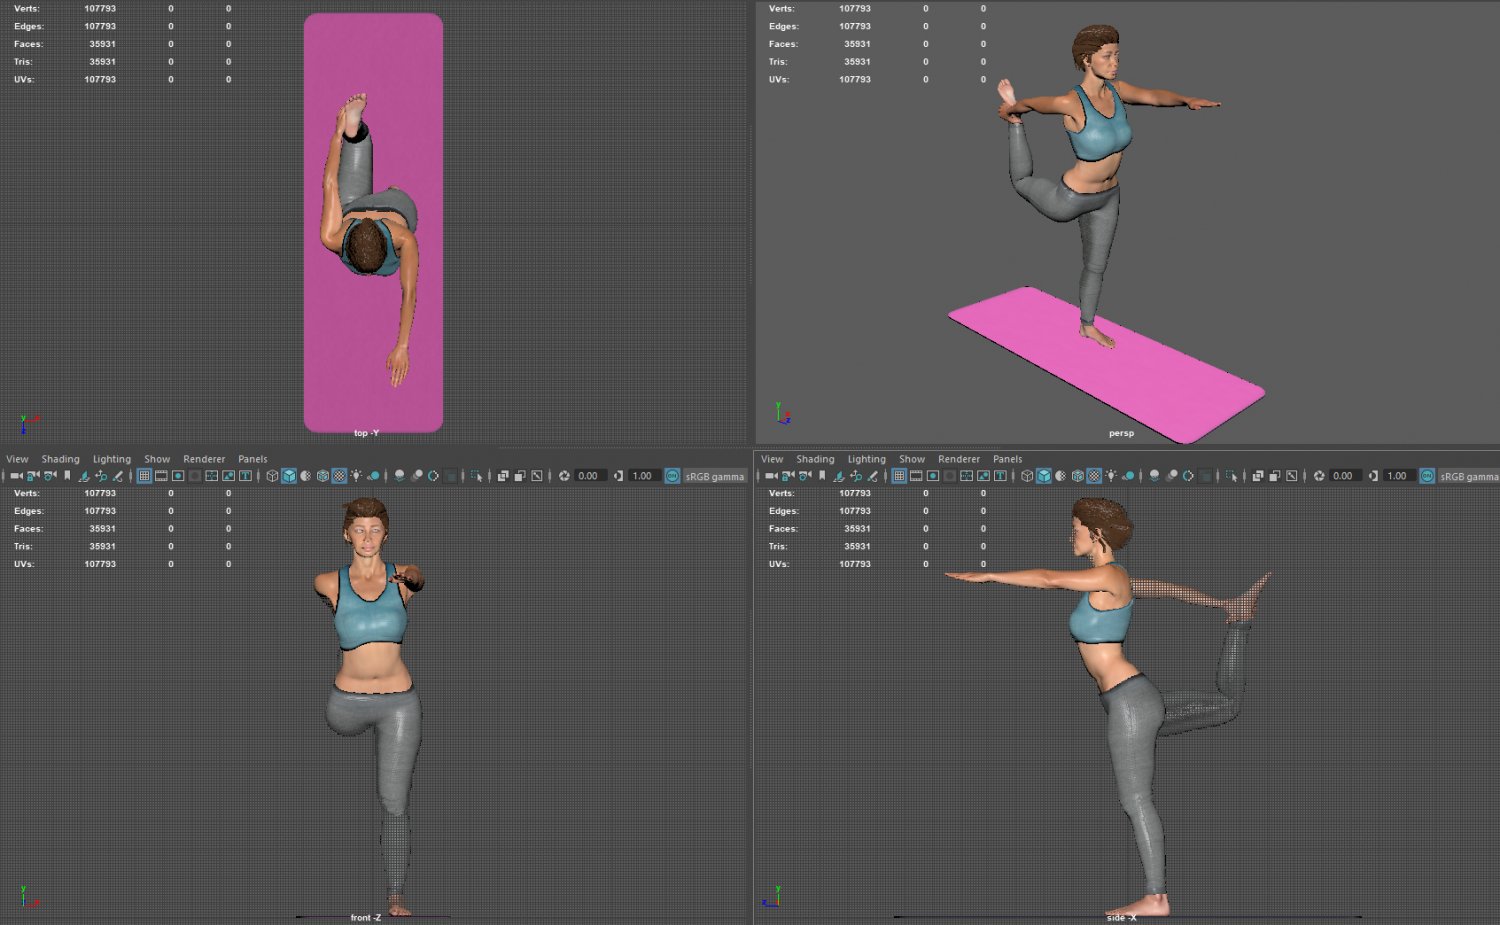Click exposure value 0.00 field in side panel
This screenshot has width=1500, height=925.
click(1345, 476)
